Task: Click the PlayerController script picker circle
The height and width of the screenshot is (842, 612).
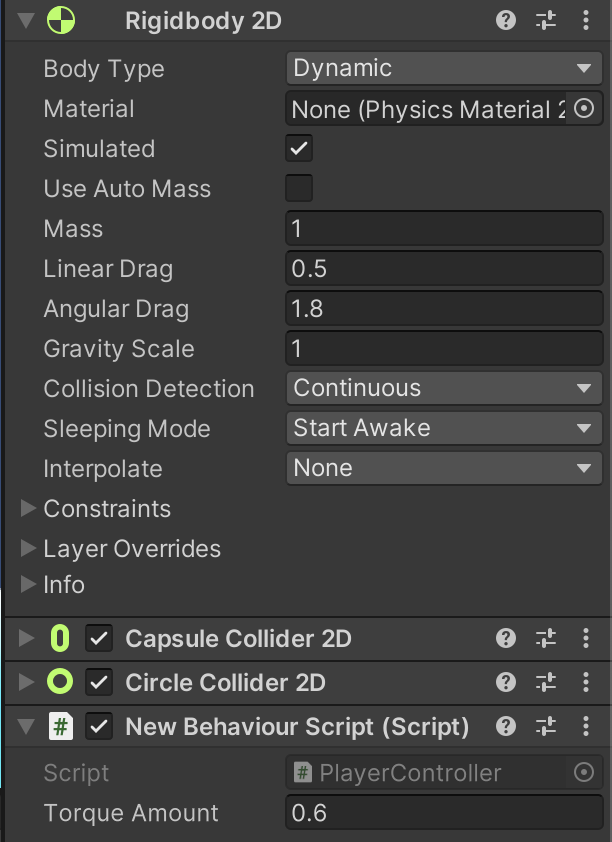Action: click(x=585, y=772)
